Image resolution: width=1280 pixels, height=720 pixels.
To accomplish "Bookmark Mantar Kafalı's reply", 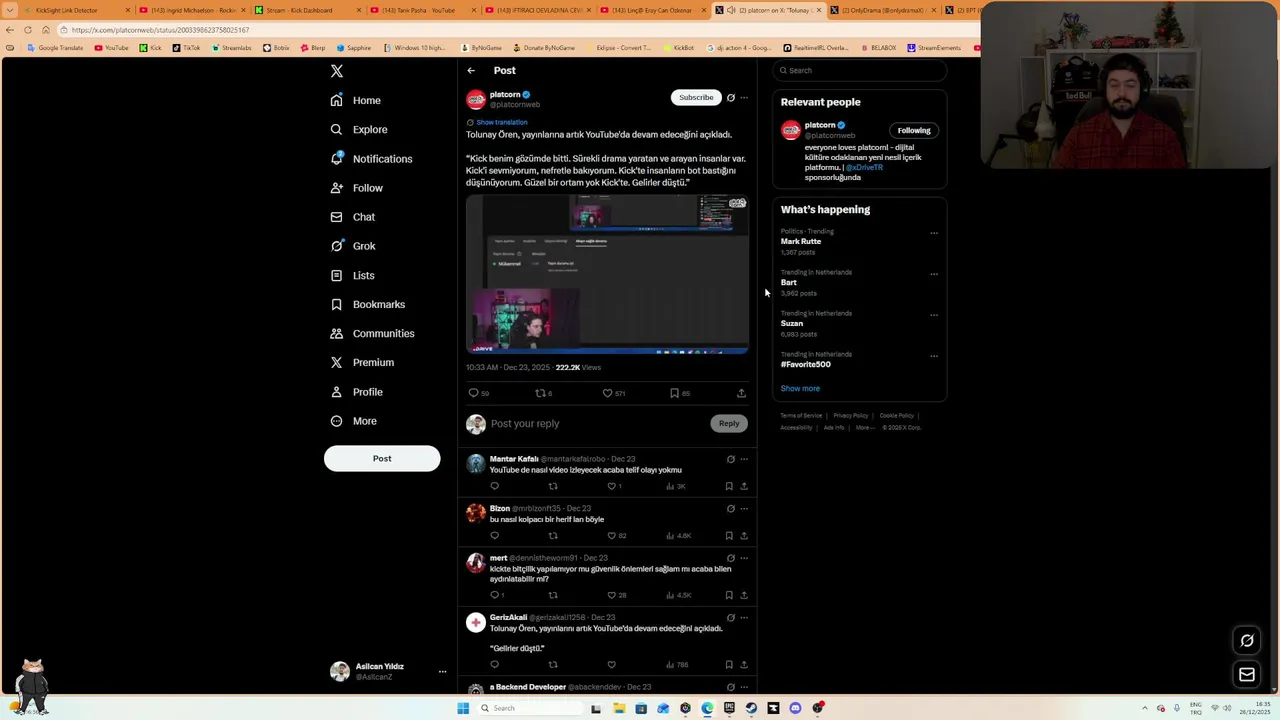I will point(729,486).
